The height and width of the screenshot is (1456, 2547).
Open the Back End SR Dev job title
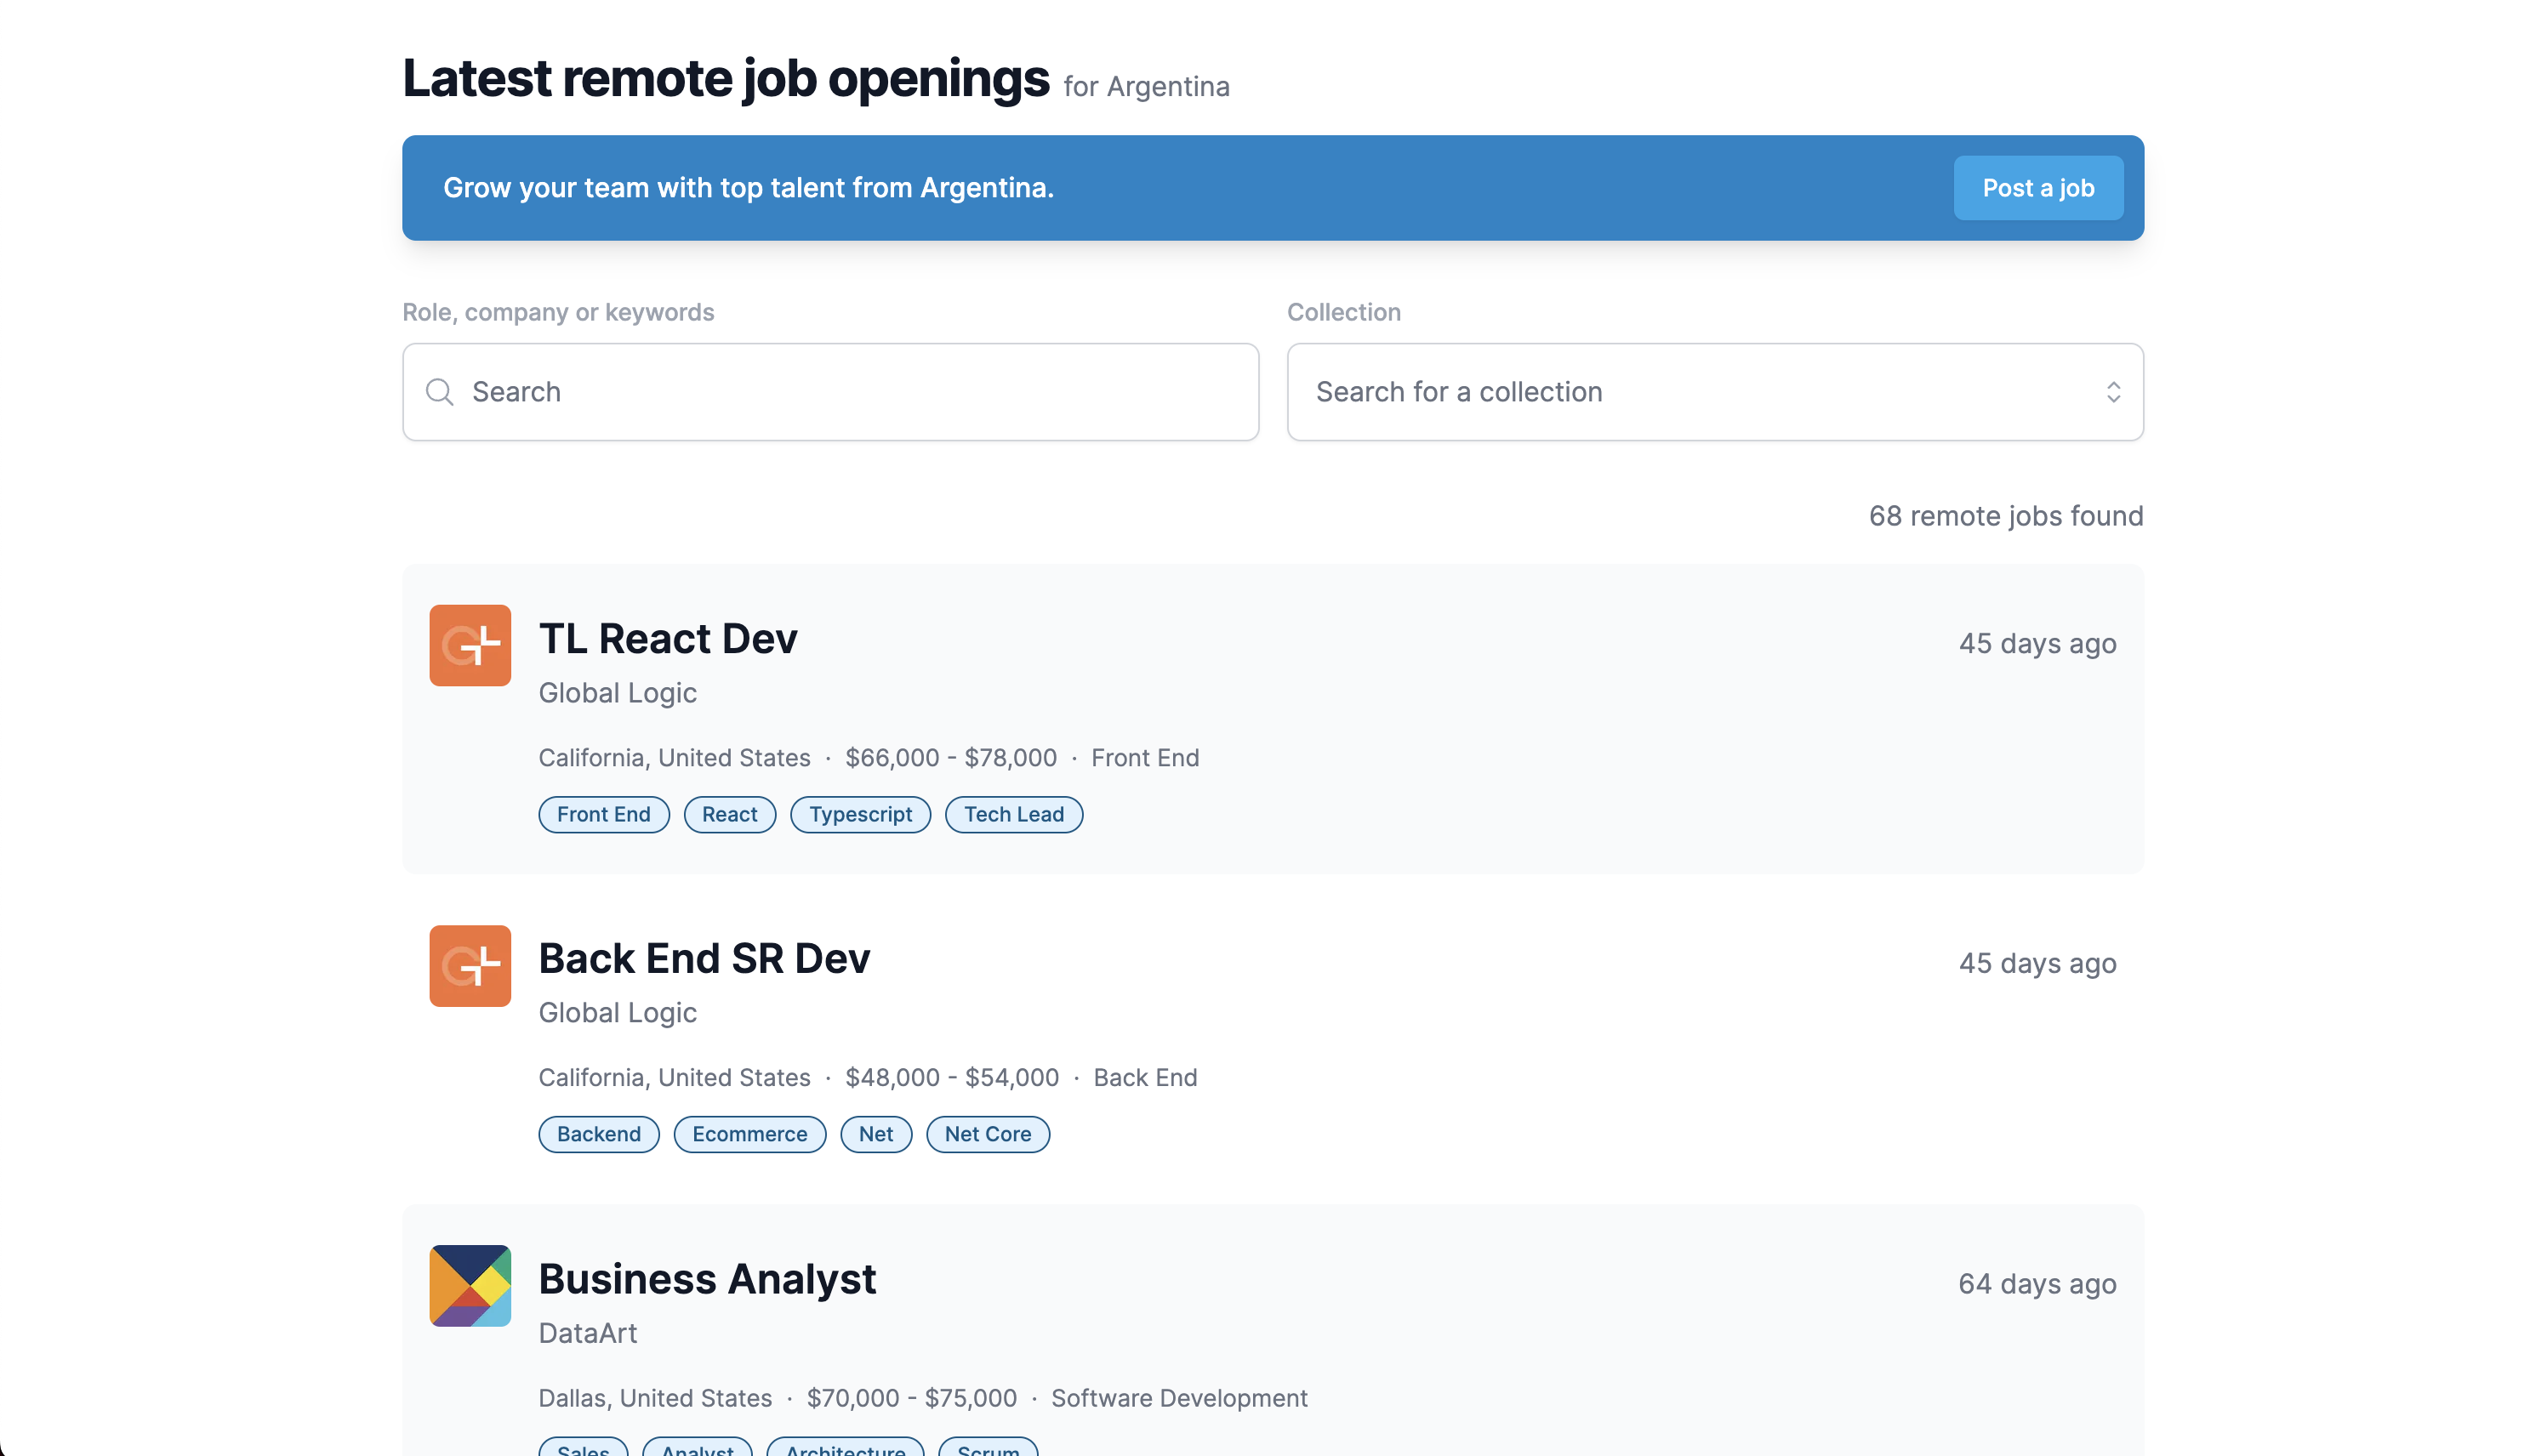[x=704, y=958]
